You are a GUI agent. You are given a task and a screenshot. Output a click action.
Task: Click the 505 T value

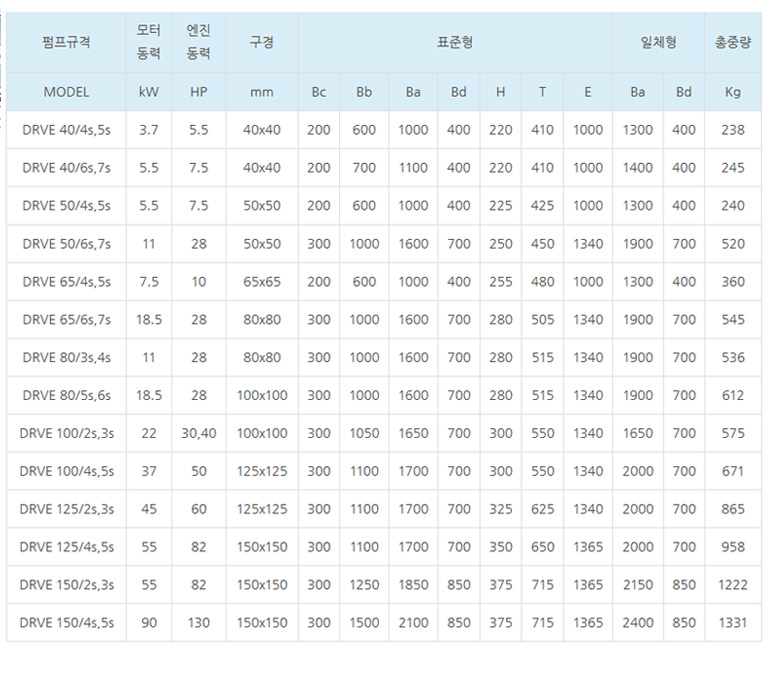click(542, 320)
